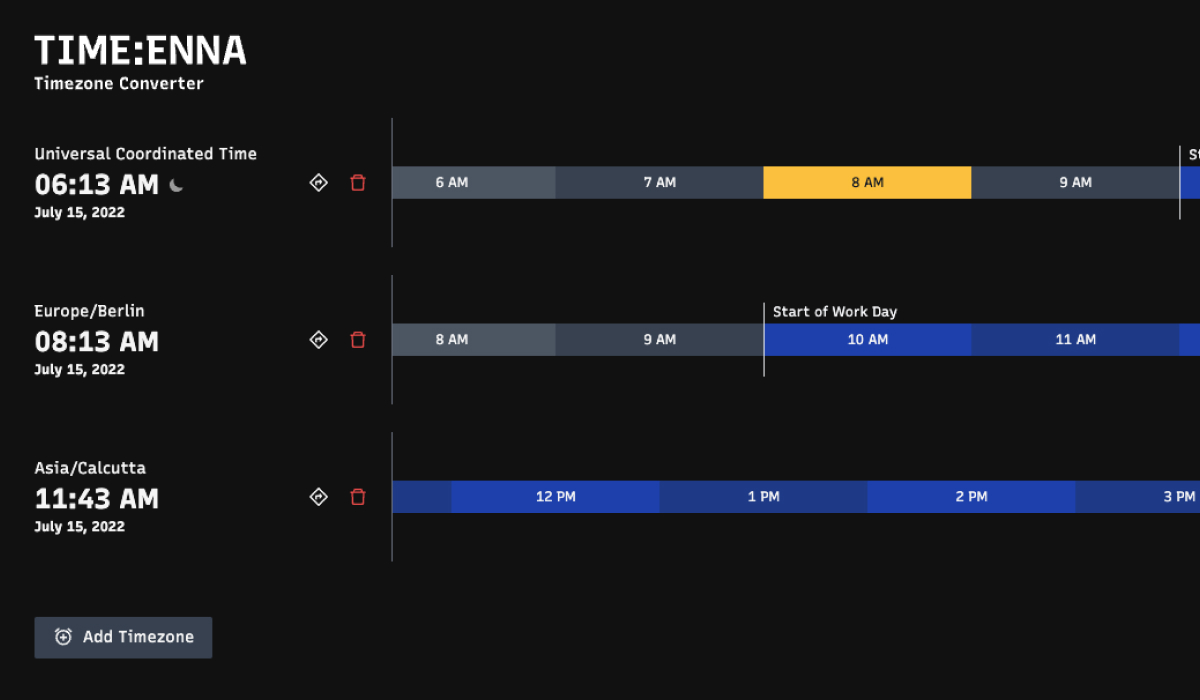Viewport: 1200px width, 700px height.
Task: Click the Europe/Berlin direction icon
Action: 319,340
